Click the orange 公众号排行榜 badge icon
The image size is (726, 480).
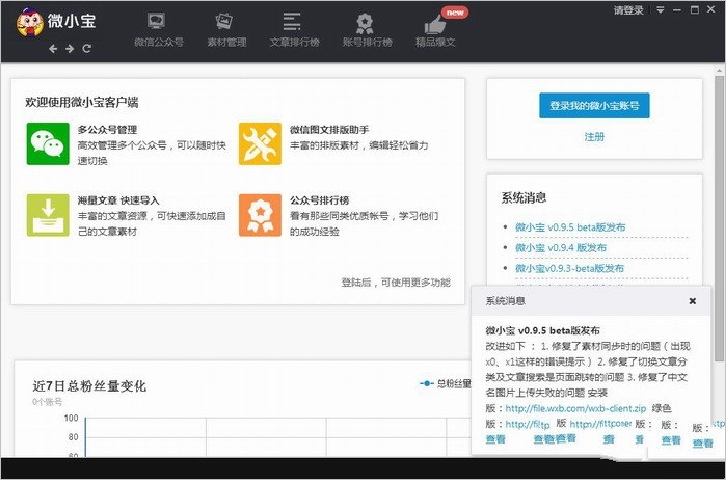point(260,215)
